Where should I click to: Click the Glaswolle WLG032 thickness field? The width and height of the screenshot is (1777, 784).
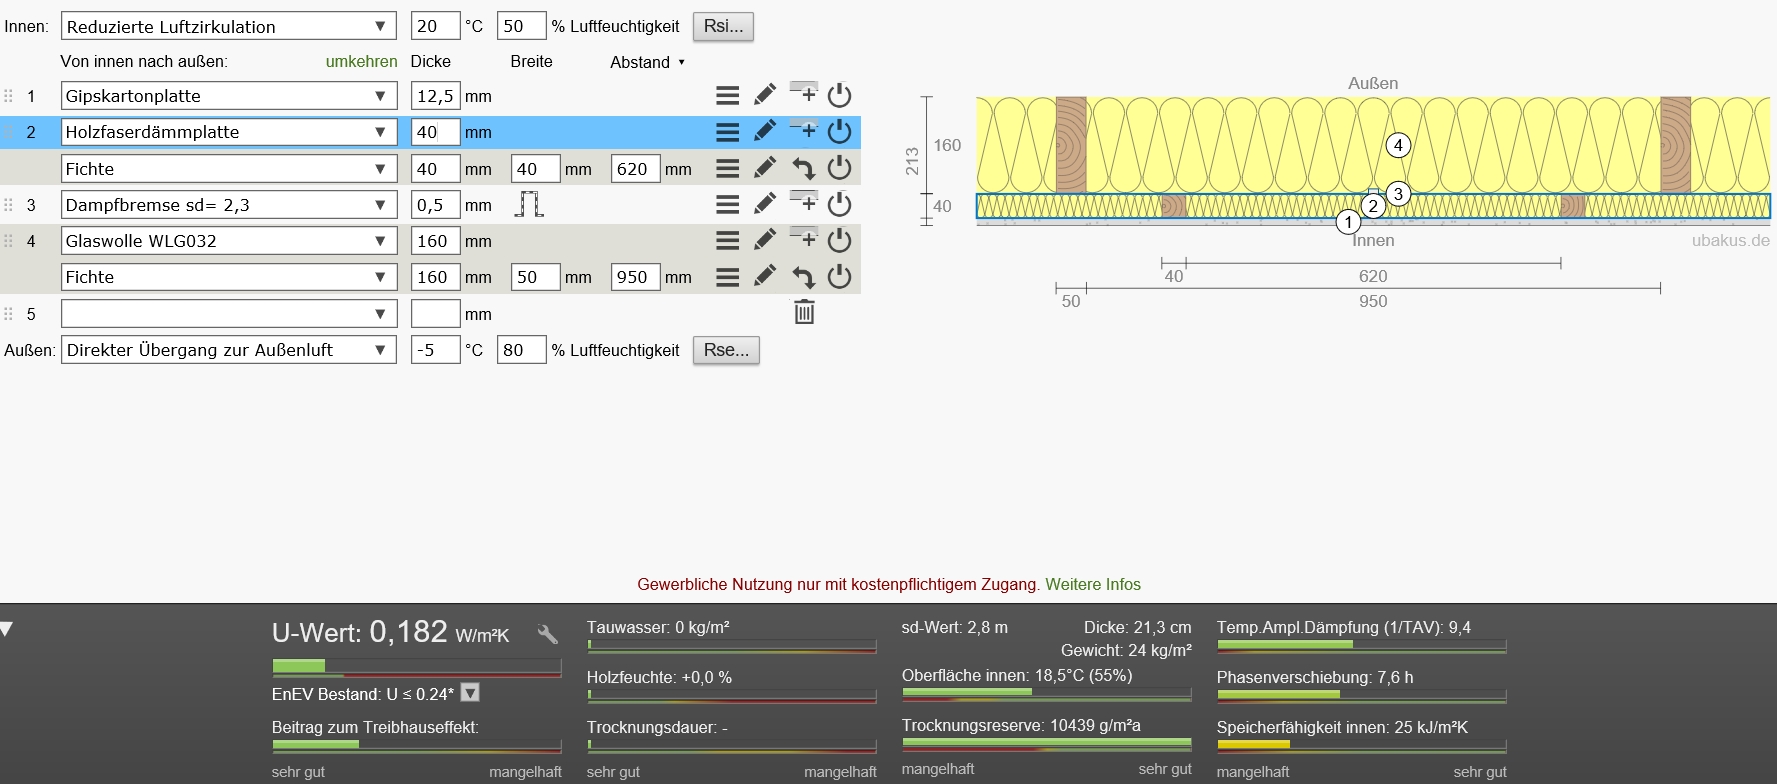click(x=435, y=241)
